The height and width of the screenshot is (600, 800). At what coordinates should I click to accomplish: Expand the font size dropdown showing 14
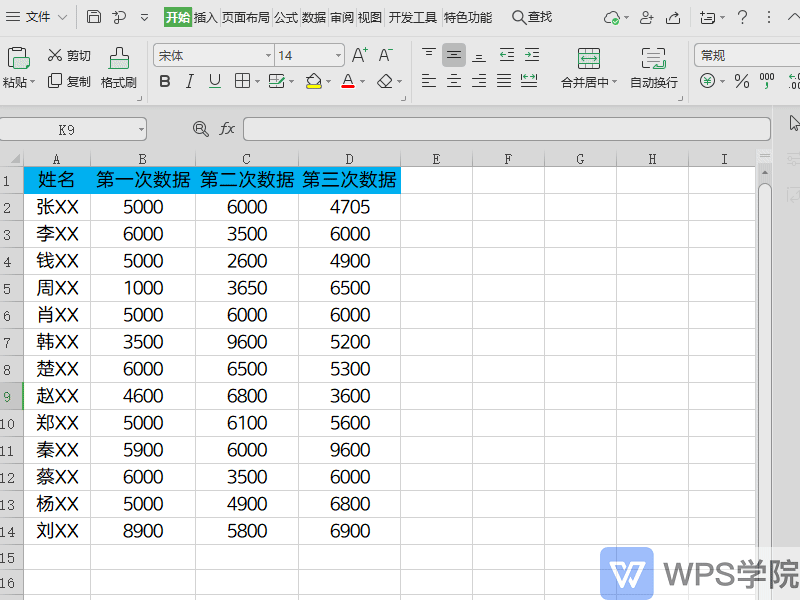point(338,56)
